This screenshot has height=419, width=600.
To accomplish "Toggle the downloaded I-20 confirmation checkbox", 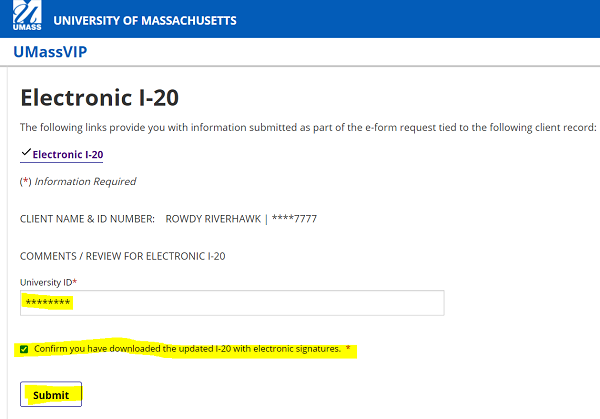I will tap(24, 349).
